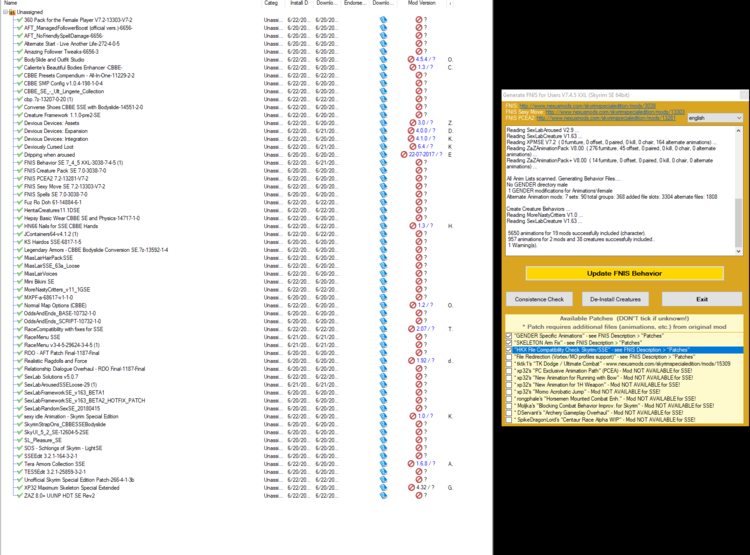Click version 4.5.4 of BodySlide and Outfit Studio
The width and height of the screenshot is (750, 555).
point(425,59)
